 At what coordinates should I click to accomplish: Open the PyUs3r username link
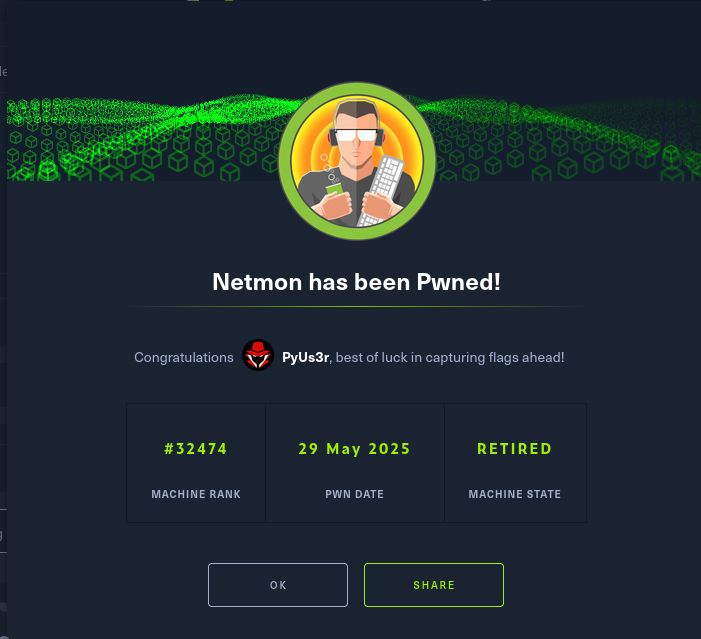coord(305,357)
